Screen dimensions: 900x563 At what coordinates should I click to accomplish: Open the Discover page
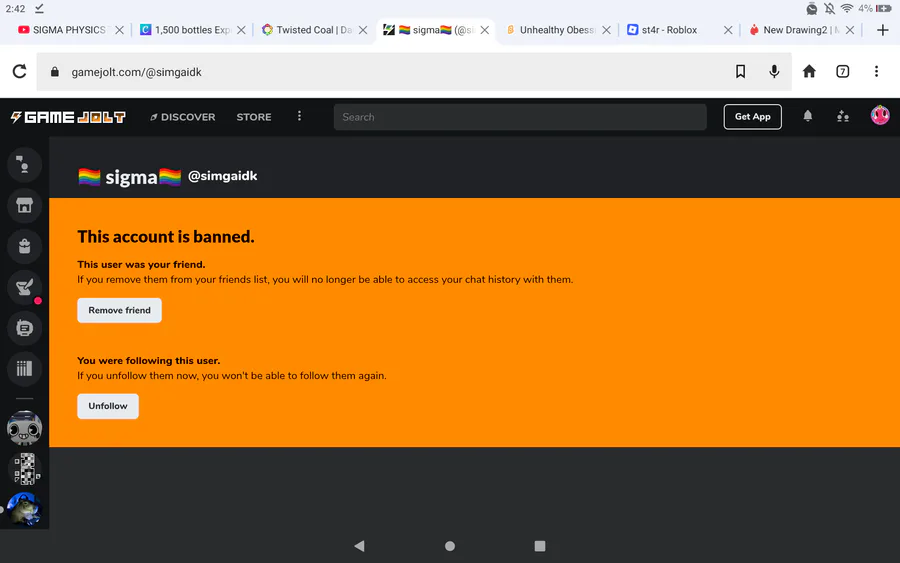click(x=183, y=117)
